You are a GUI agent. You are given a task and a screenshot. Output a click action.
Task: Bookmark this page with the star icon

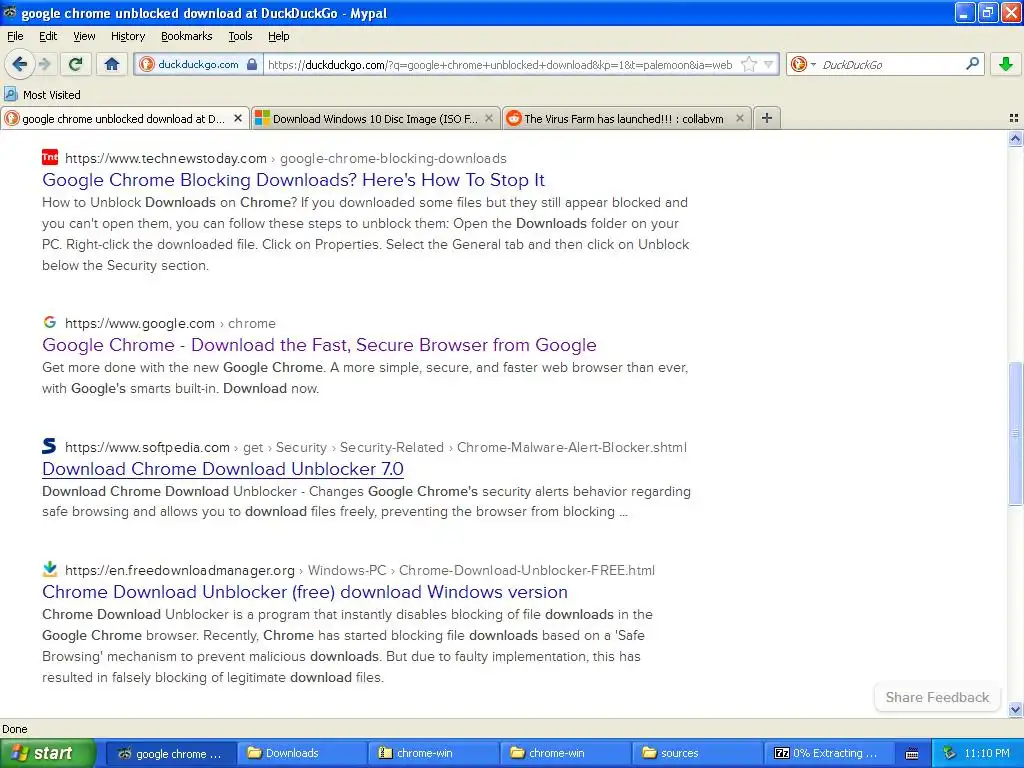[749, 64]
